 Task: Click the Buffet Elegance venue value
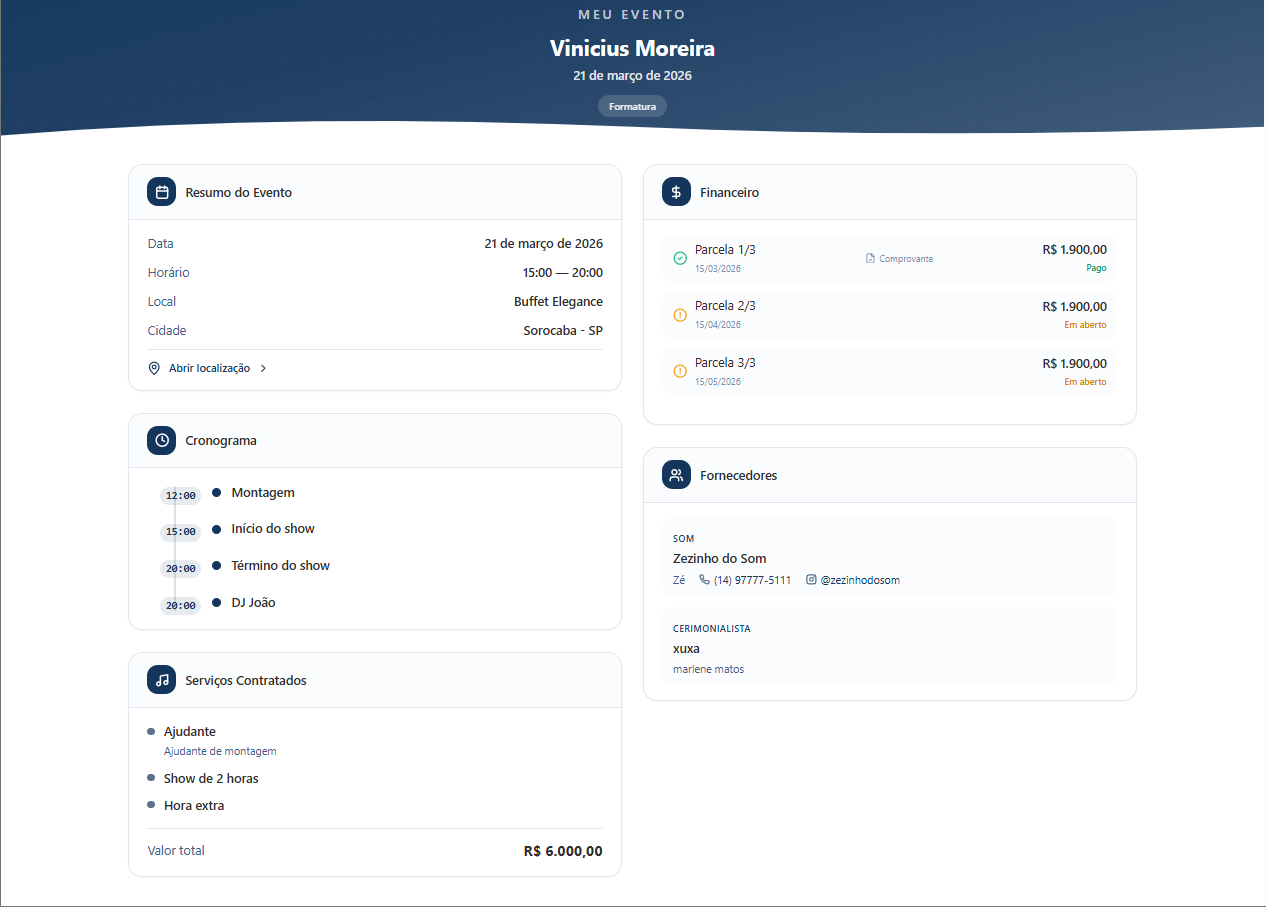pyautogui.click(x=558, y=302)
